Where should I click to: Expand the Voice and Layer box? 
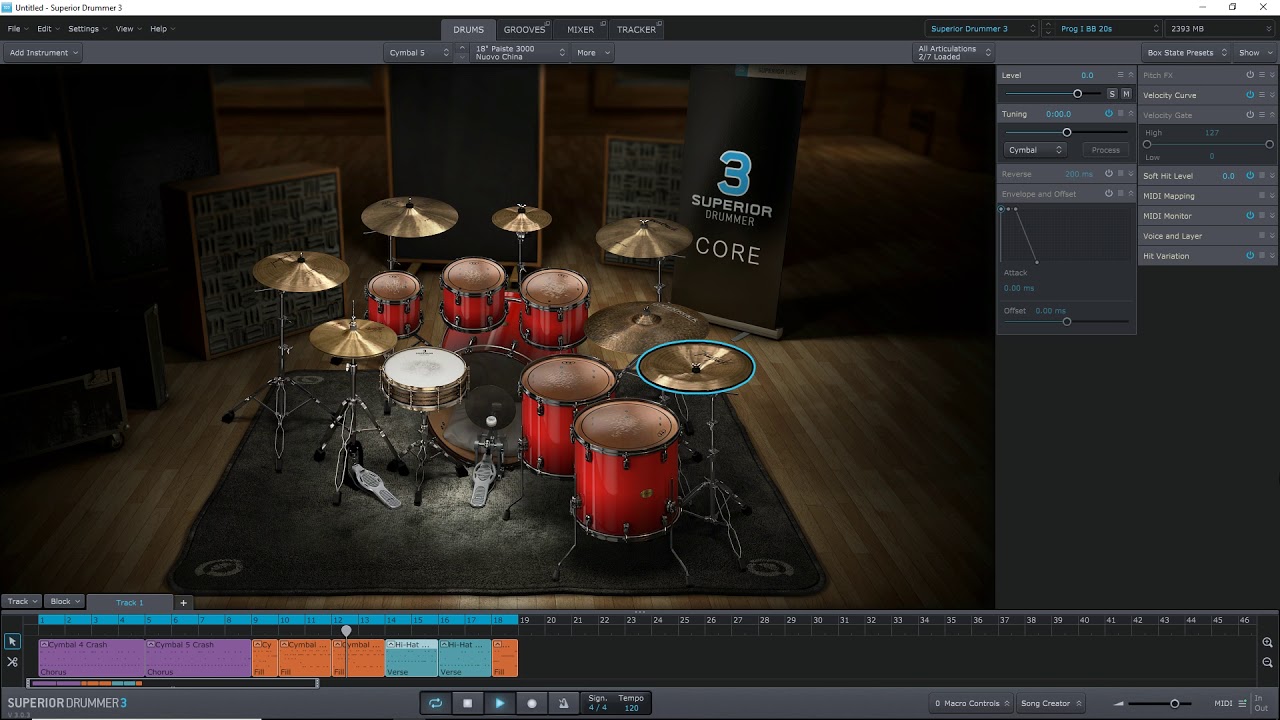click(x=1273, y=236)
